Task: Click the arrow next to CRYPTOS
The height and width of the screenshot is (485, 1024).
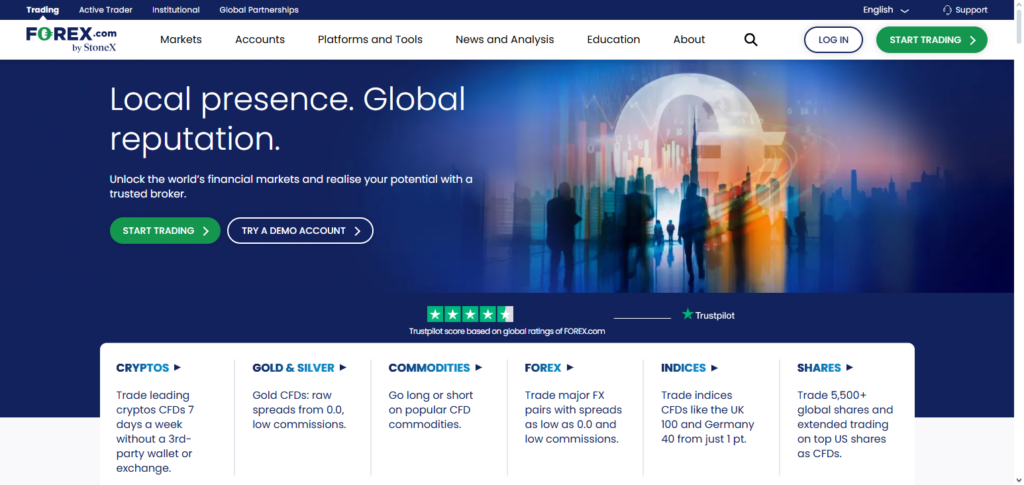Action: tap(177, 368)
